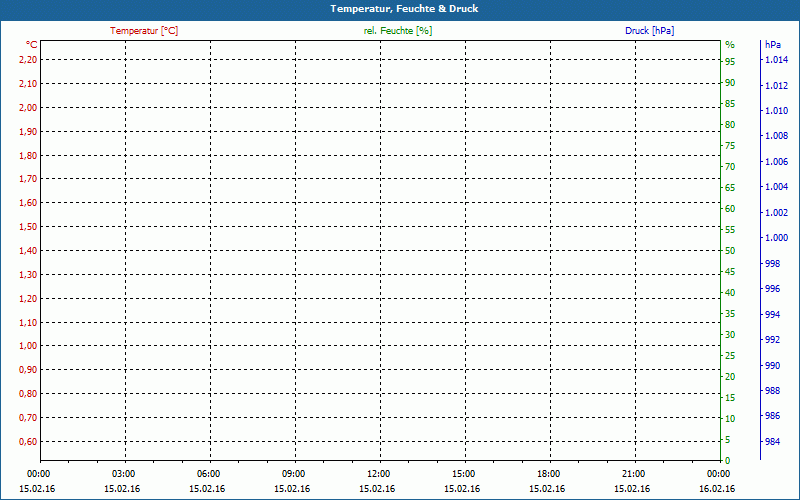The image size is (800, 500).
Task: Select the blue "Druck [hPa]" legend label
Action: point(649,31)
